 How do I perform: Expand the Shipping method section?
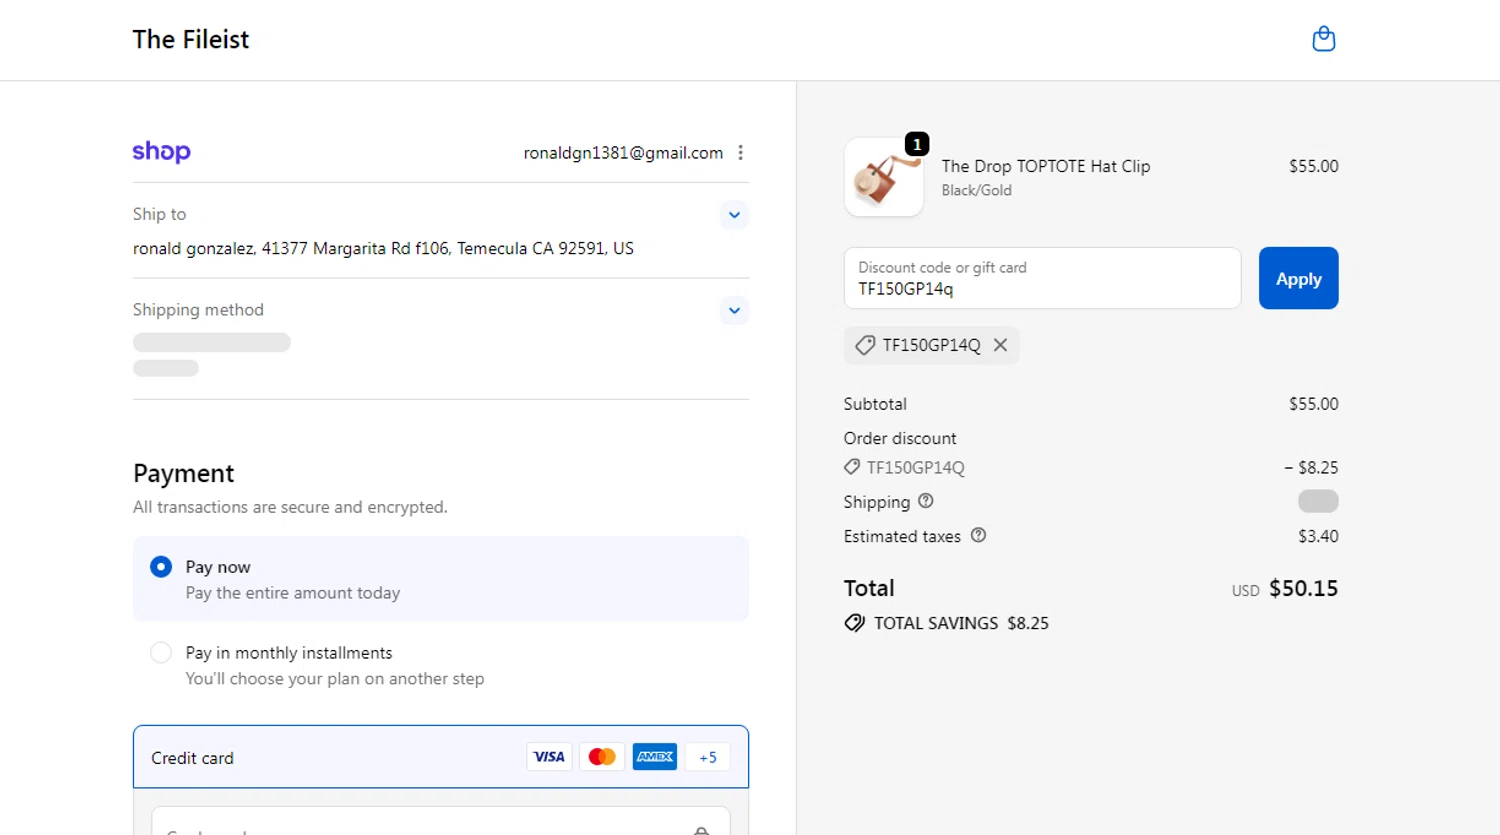(x=734, y=310)
